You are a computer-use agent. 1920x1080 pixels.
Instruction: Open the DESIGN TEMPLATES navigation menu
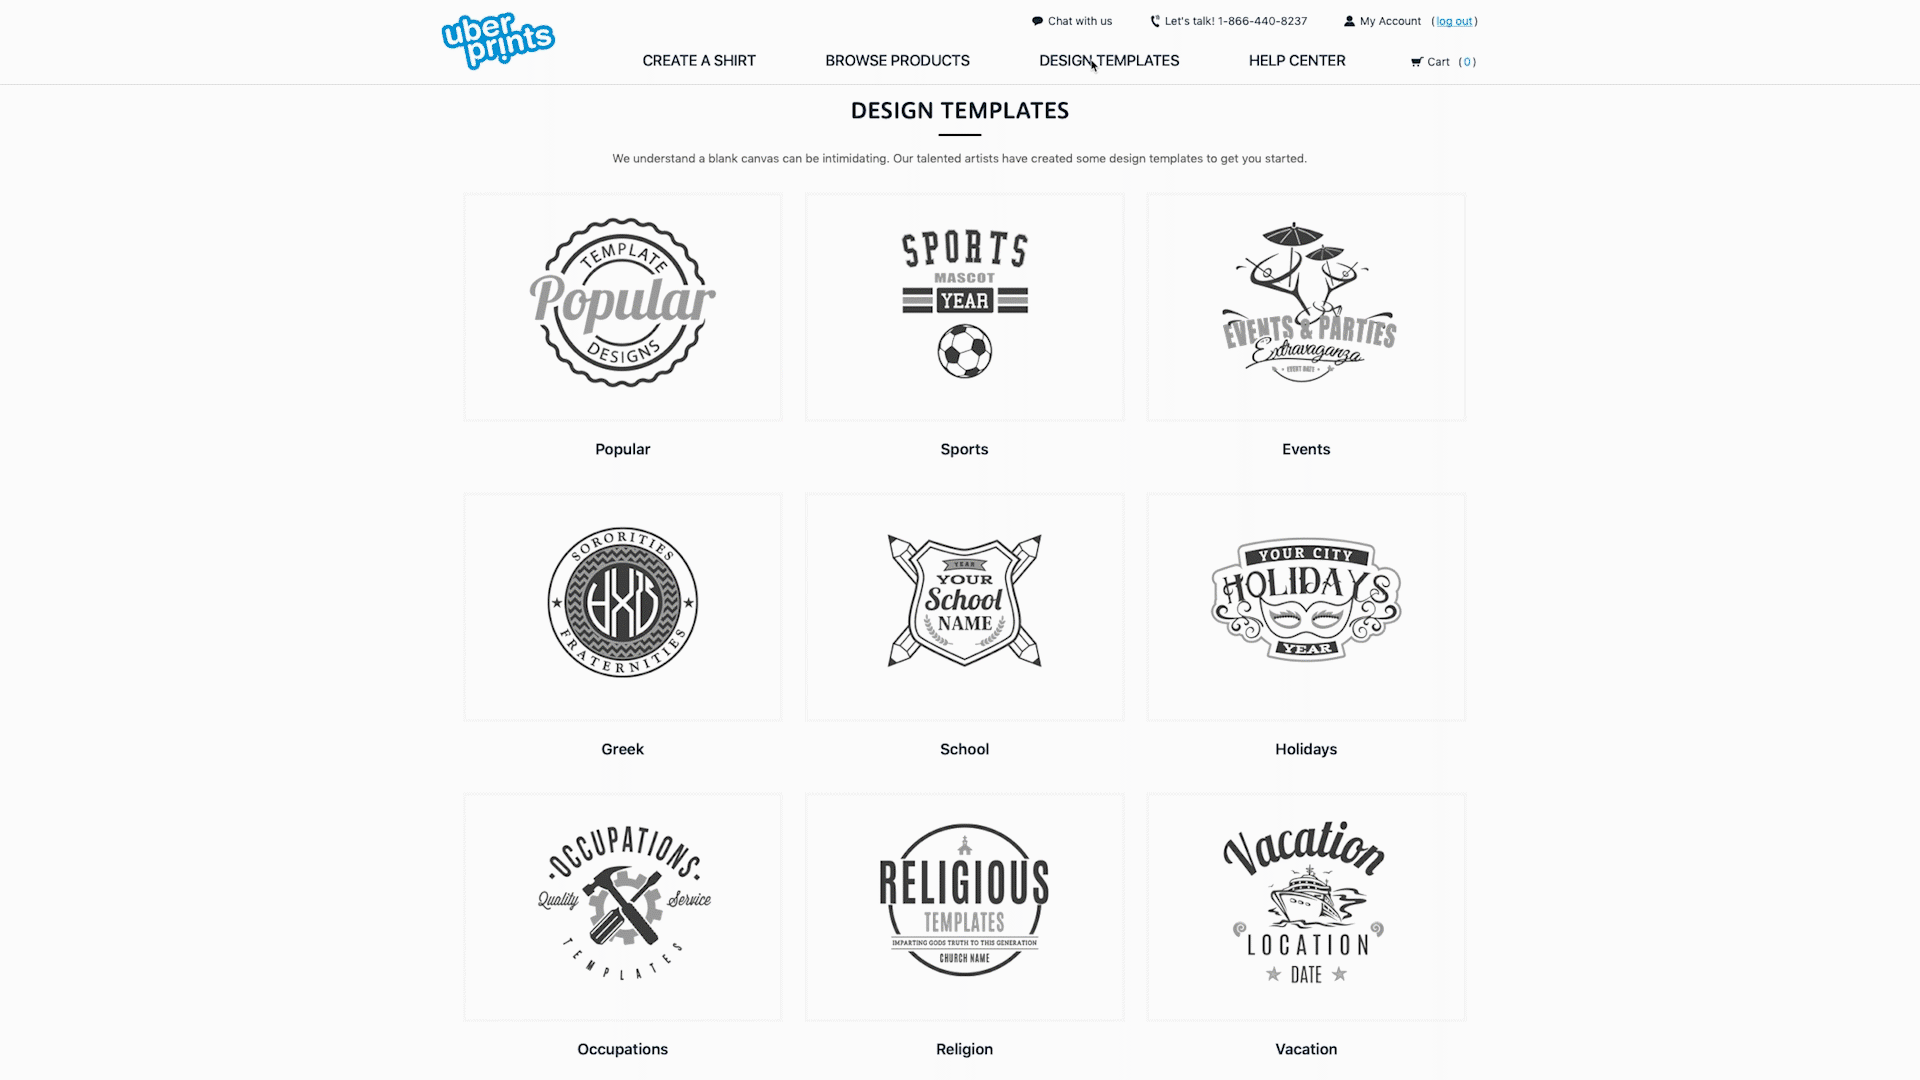(x=1109, y=61)
